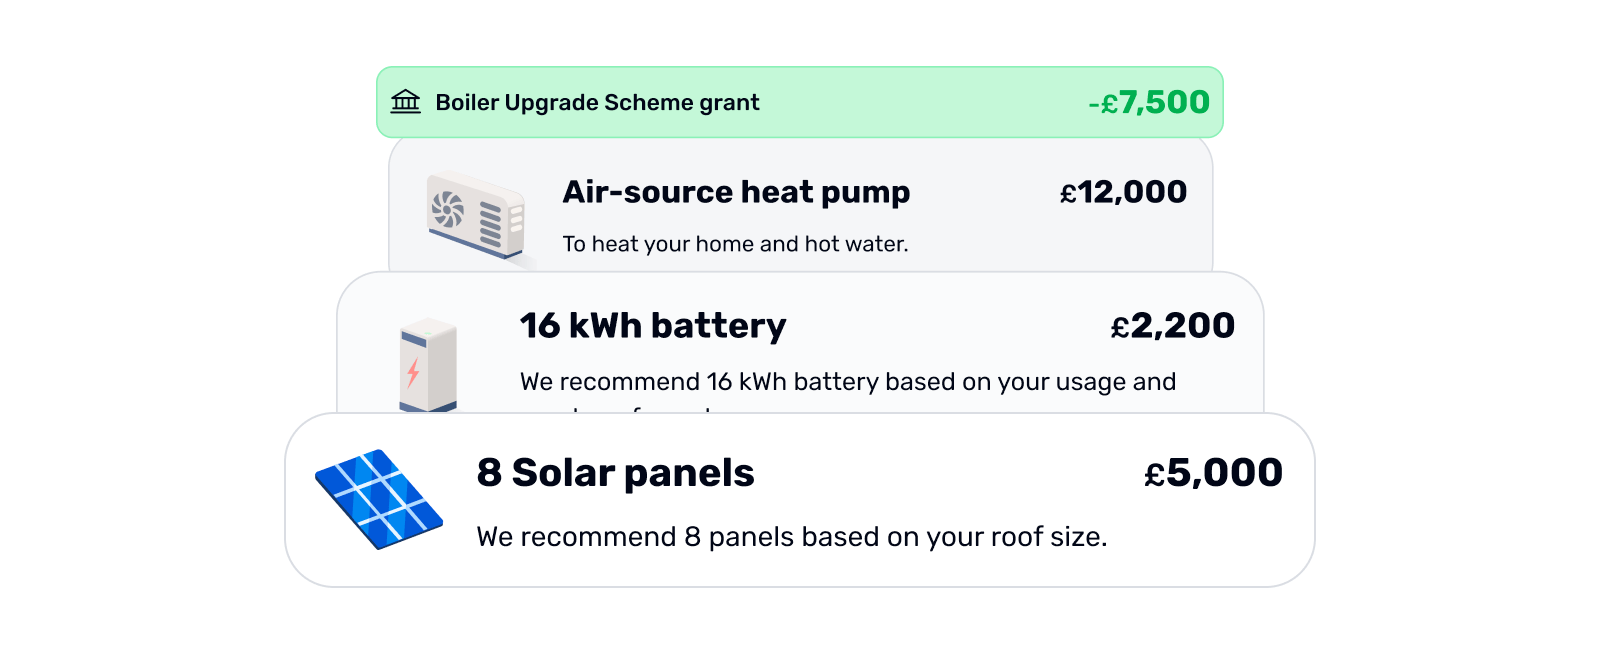Click the 16 kWh battery recommendation text

click(x=847, y=382)
